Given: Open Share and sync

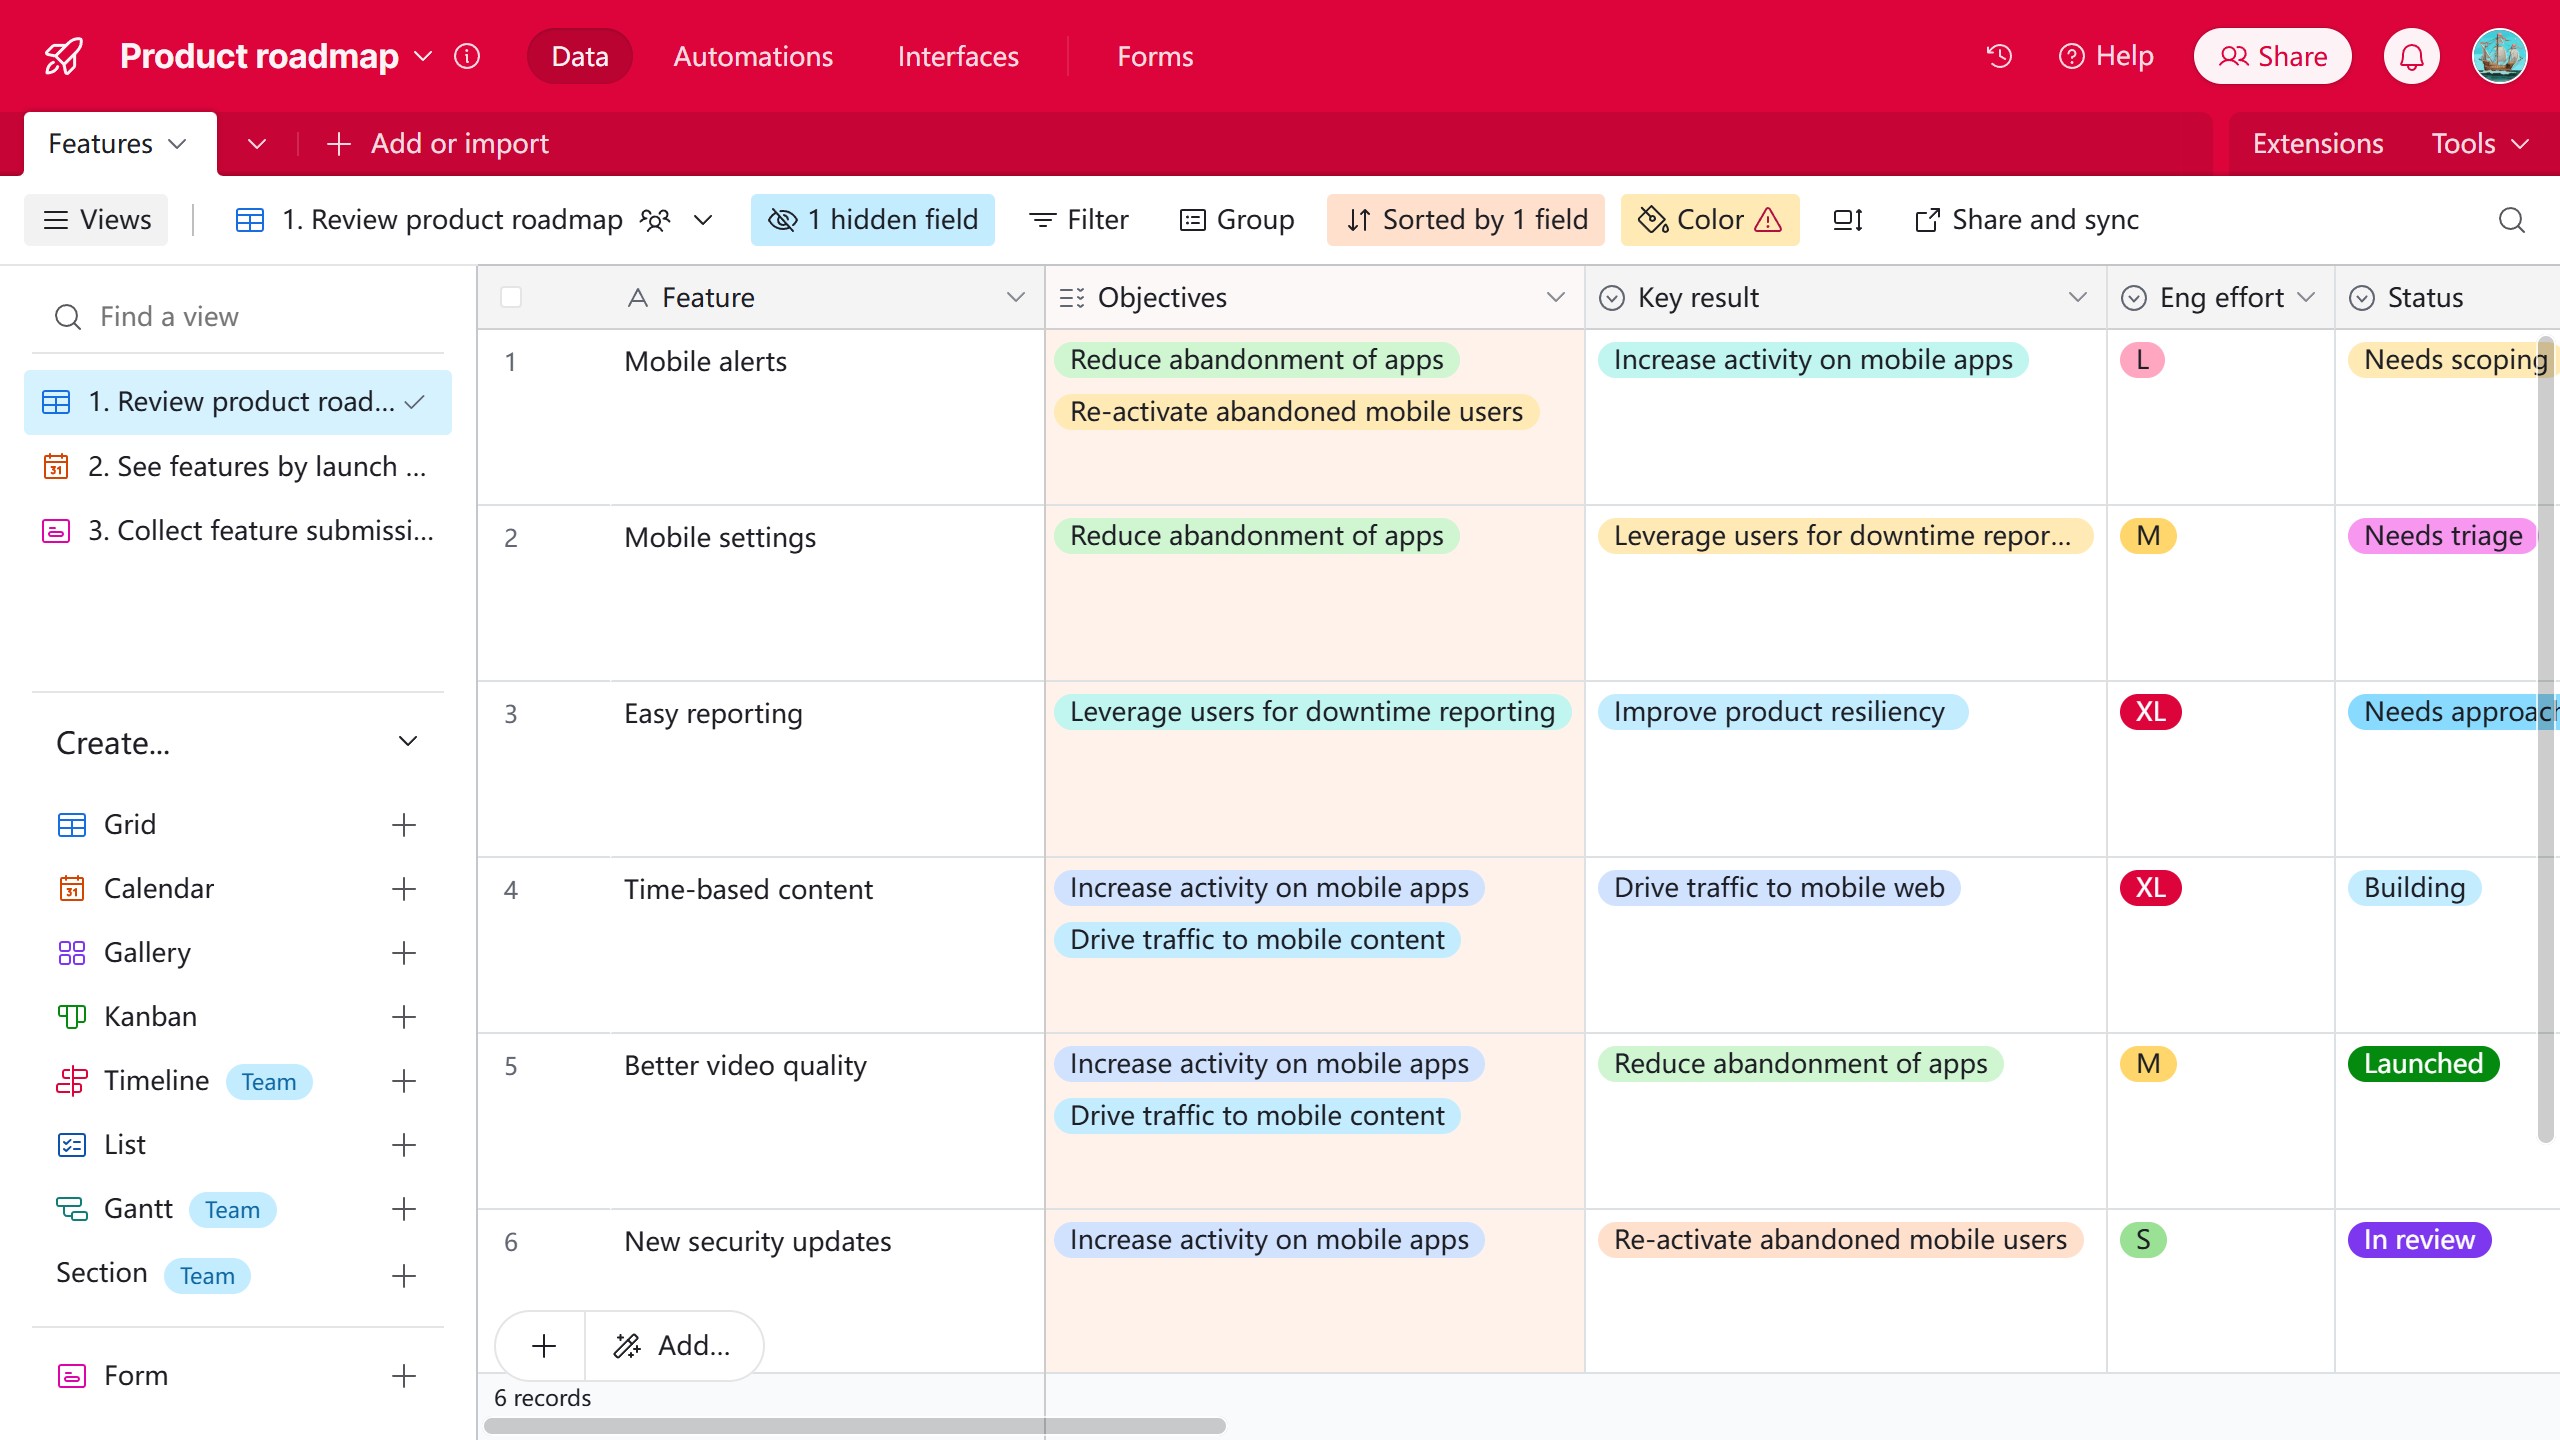Looking at the screenshot, I should coord(2027,220).
